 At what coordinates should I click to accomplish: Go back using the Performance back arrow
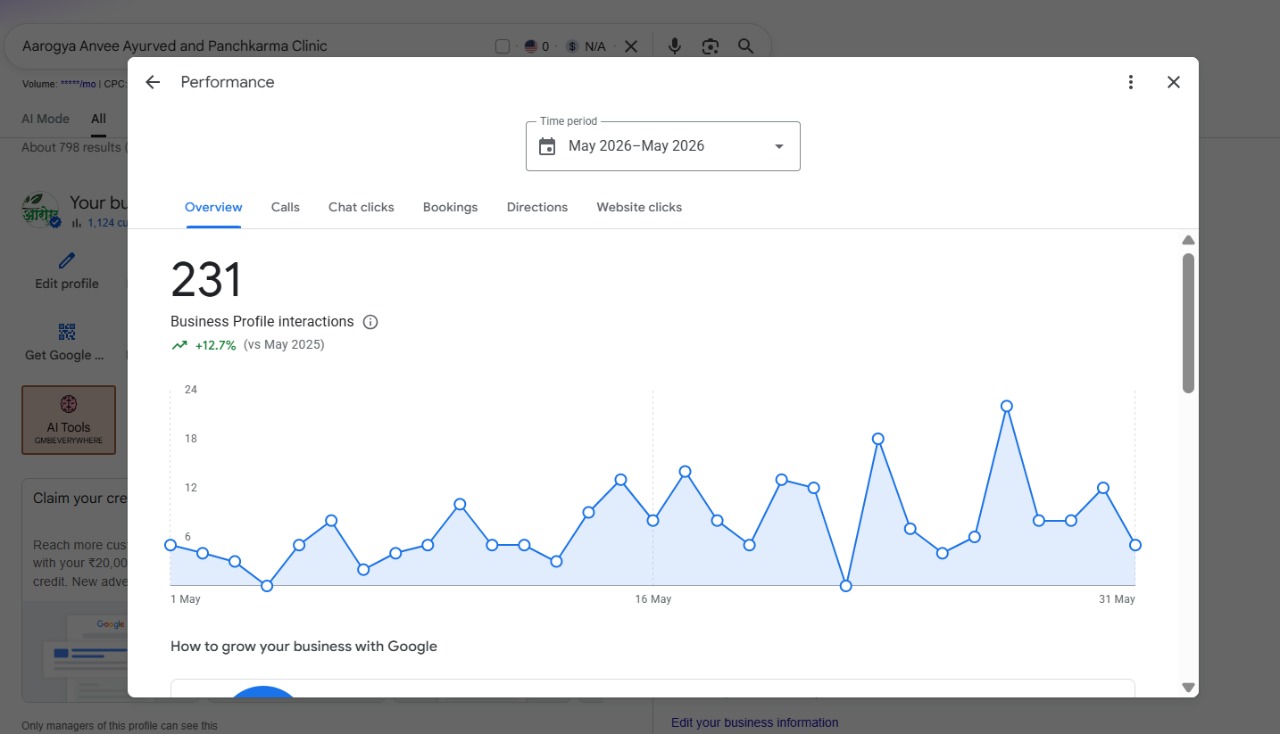tap(153, 82)
